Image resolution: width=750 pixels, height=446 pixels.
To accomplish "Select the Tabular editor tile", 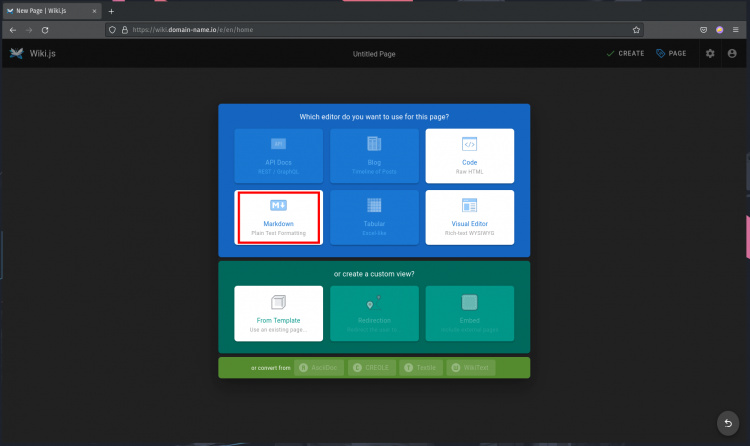I will click(374, 216).
